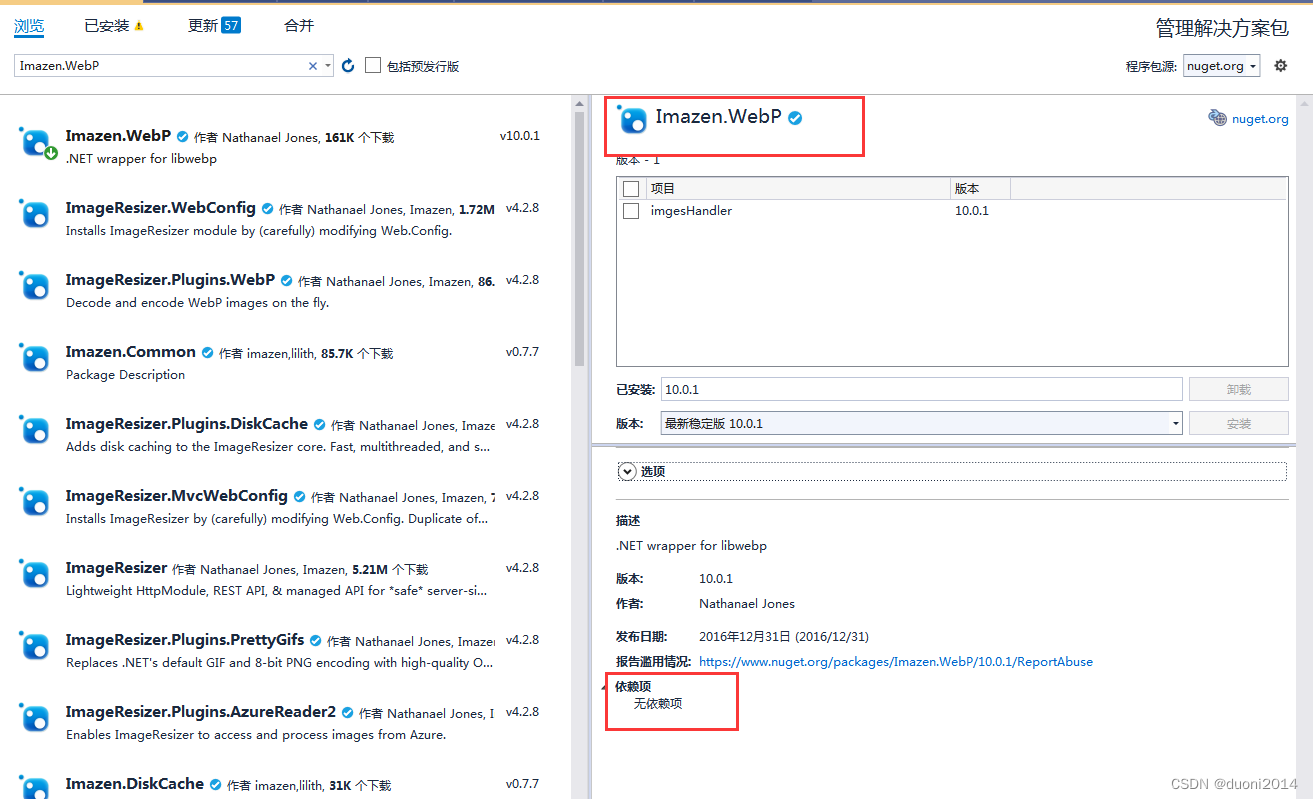Open the 版本 最新稳定版 10.0.1 dropdown
Image resolution: width=1313 pixels, height=799 pixels.
[x=922, y=423]
